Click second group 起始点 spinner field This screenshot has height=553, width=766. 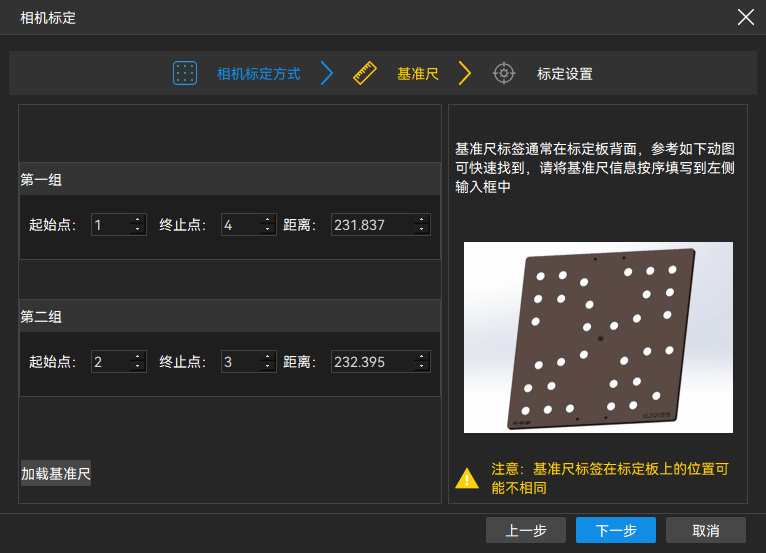[110, 362]
